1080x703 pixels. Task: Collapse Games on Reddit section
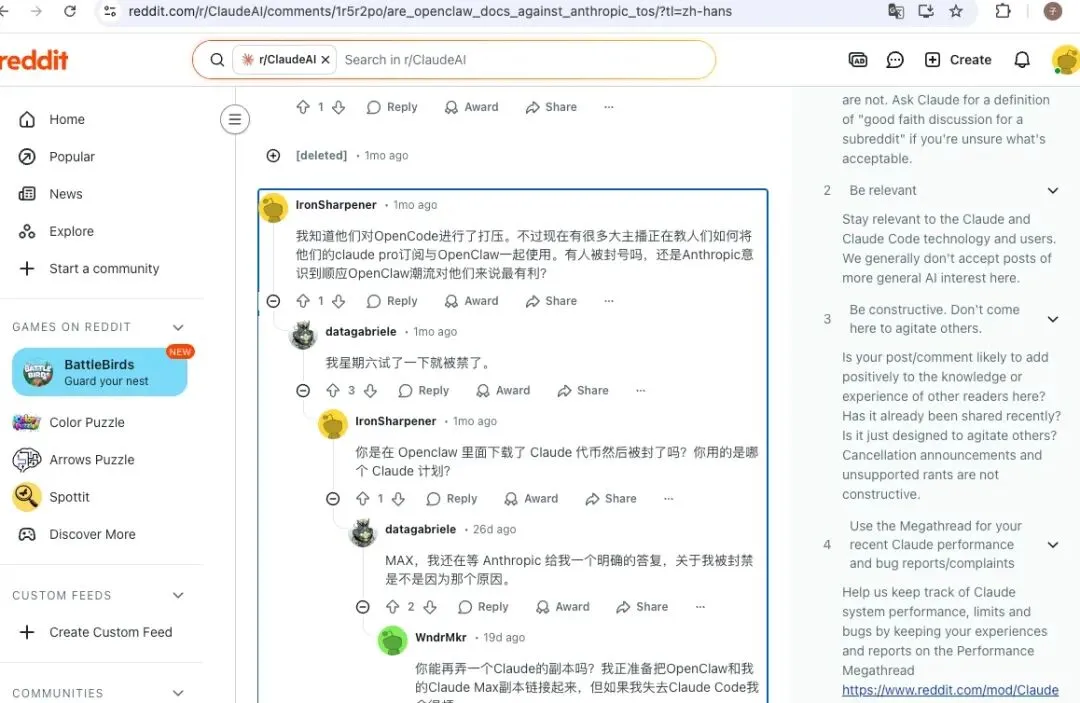click(x=178, y=327)
